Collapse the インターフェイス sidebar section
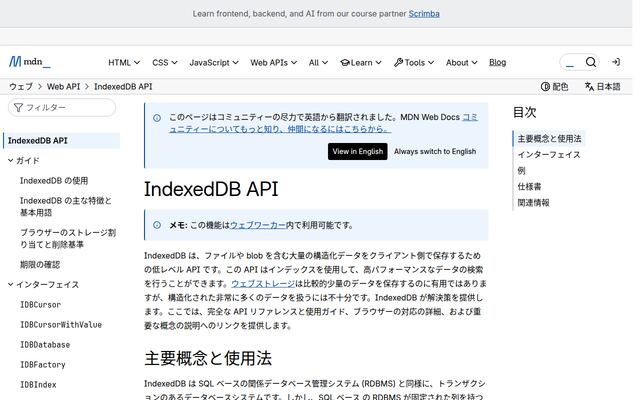The image size is (640, 400). pyautogui.click(x=43, y=284)
